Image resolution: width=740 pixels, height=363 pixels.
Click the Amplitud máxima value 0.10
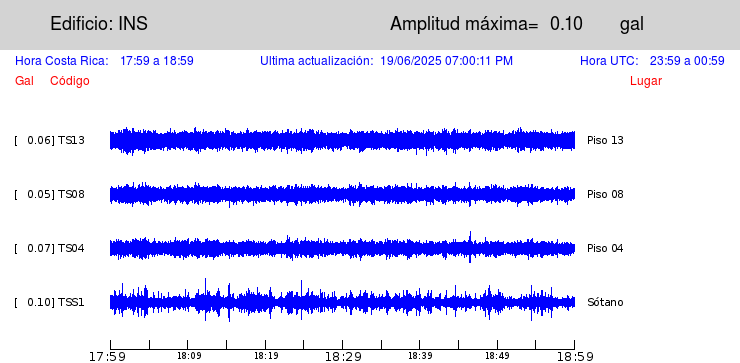coord(566,24)
